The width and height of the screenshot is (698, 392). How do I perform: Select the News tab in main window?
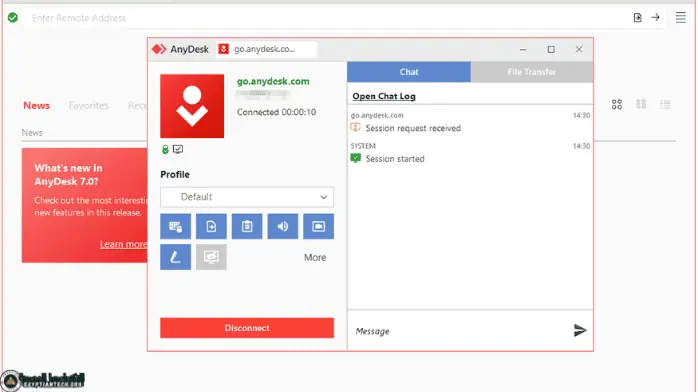37,105
